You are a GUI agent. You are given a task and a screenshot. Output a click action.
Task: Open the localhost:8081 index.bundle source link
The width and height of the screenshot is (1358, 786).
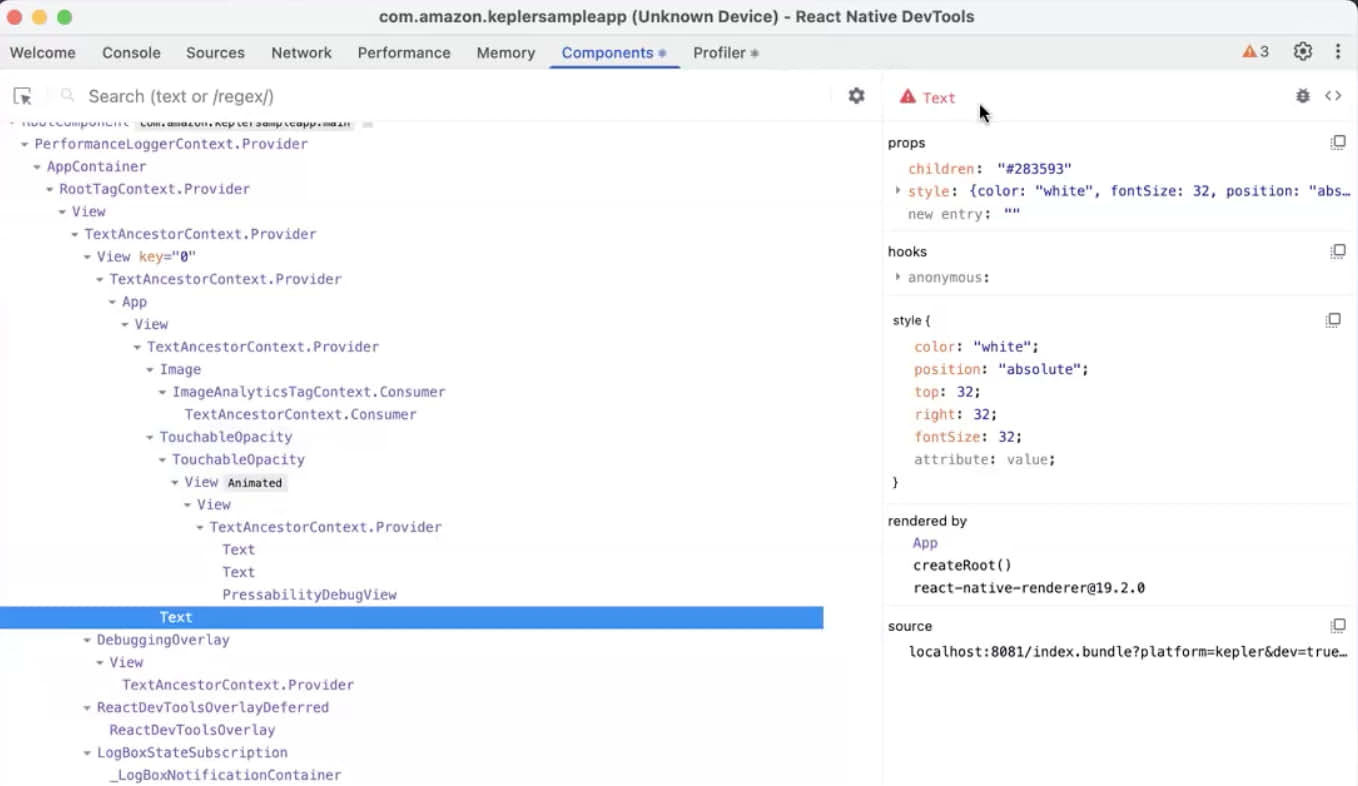point(1128,652)
